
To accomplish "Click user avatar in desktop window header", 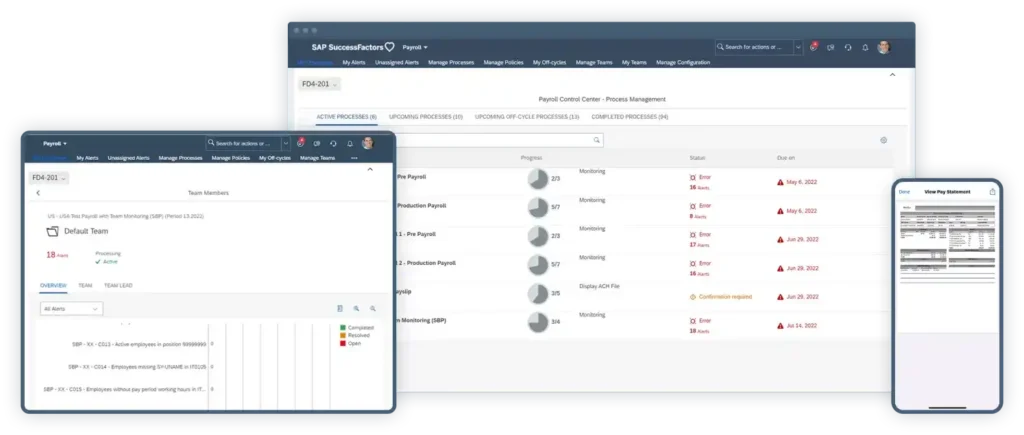I will point(884,47).
